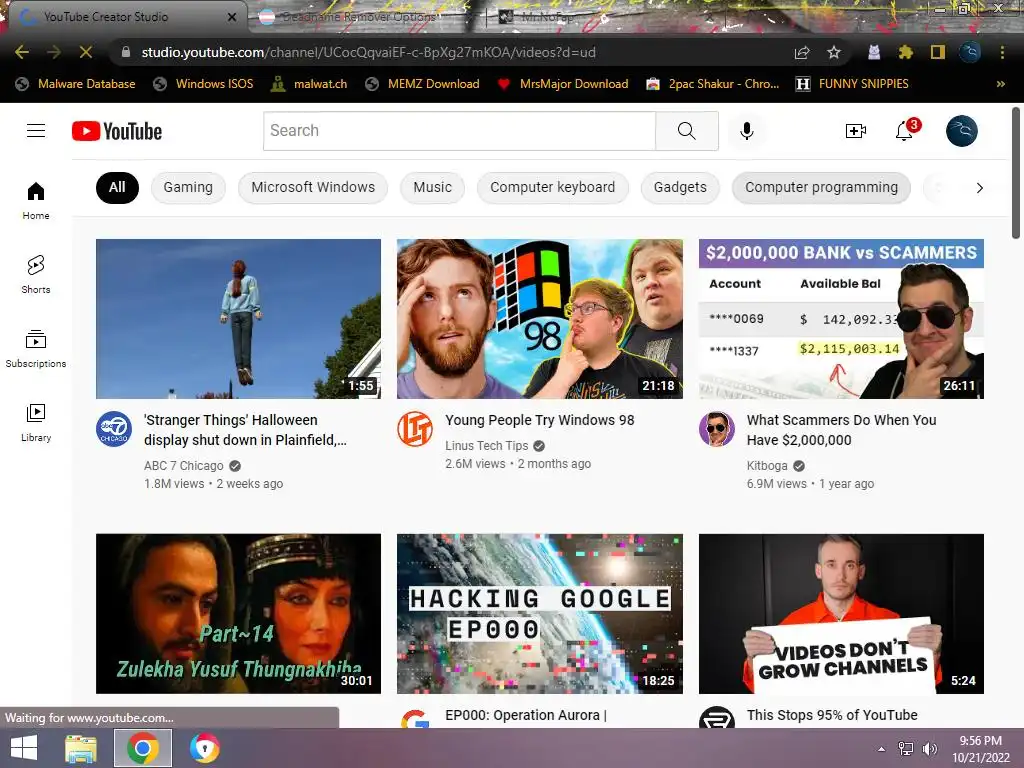Open the YouTube account avatar menu

[962, 131]
